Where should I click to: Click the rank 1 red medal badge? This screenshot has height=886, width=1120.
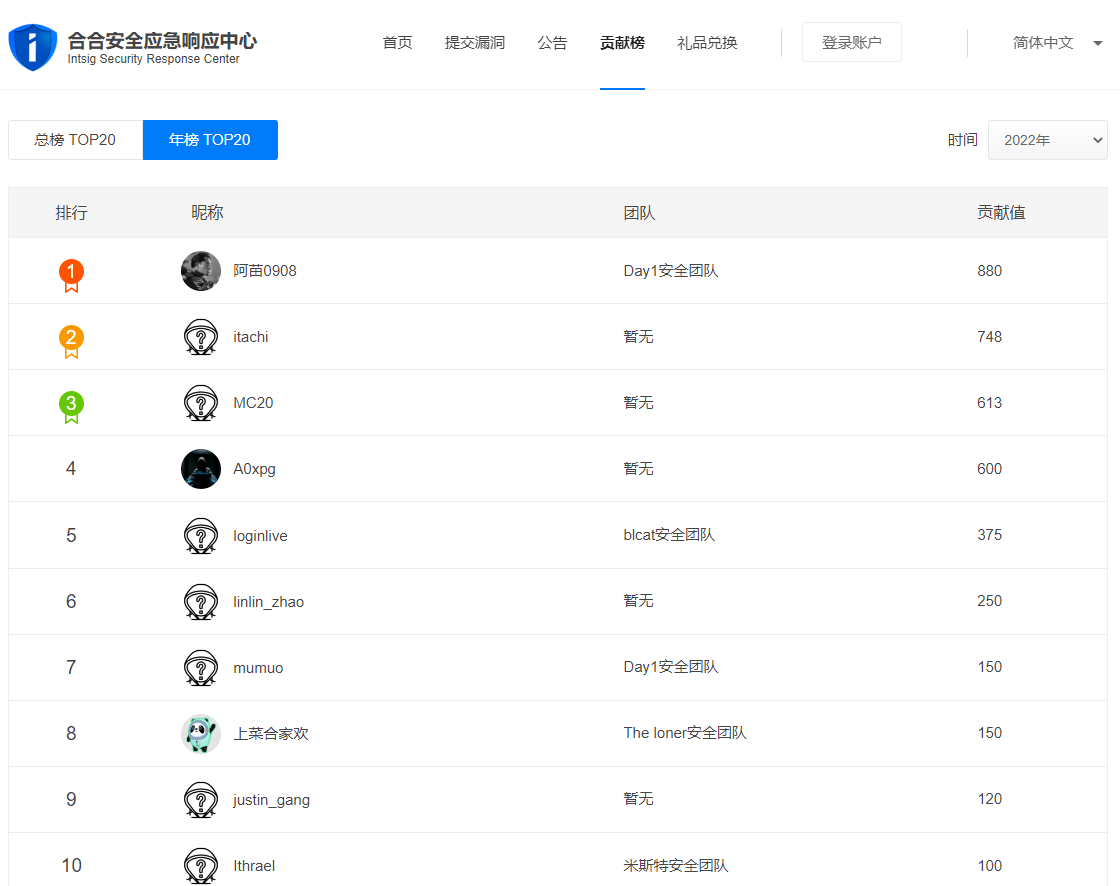[x=71, y=274]
